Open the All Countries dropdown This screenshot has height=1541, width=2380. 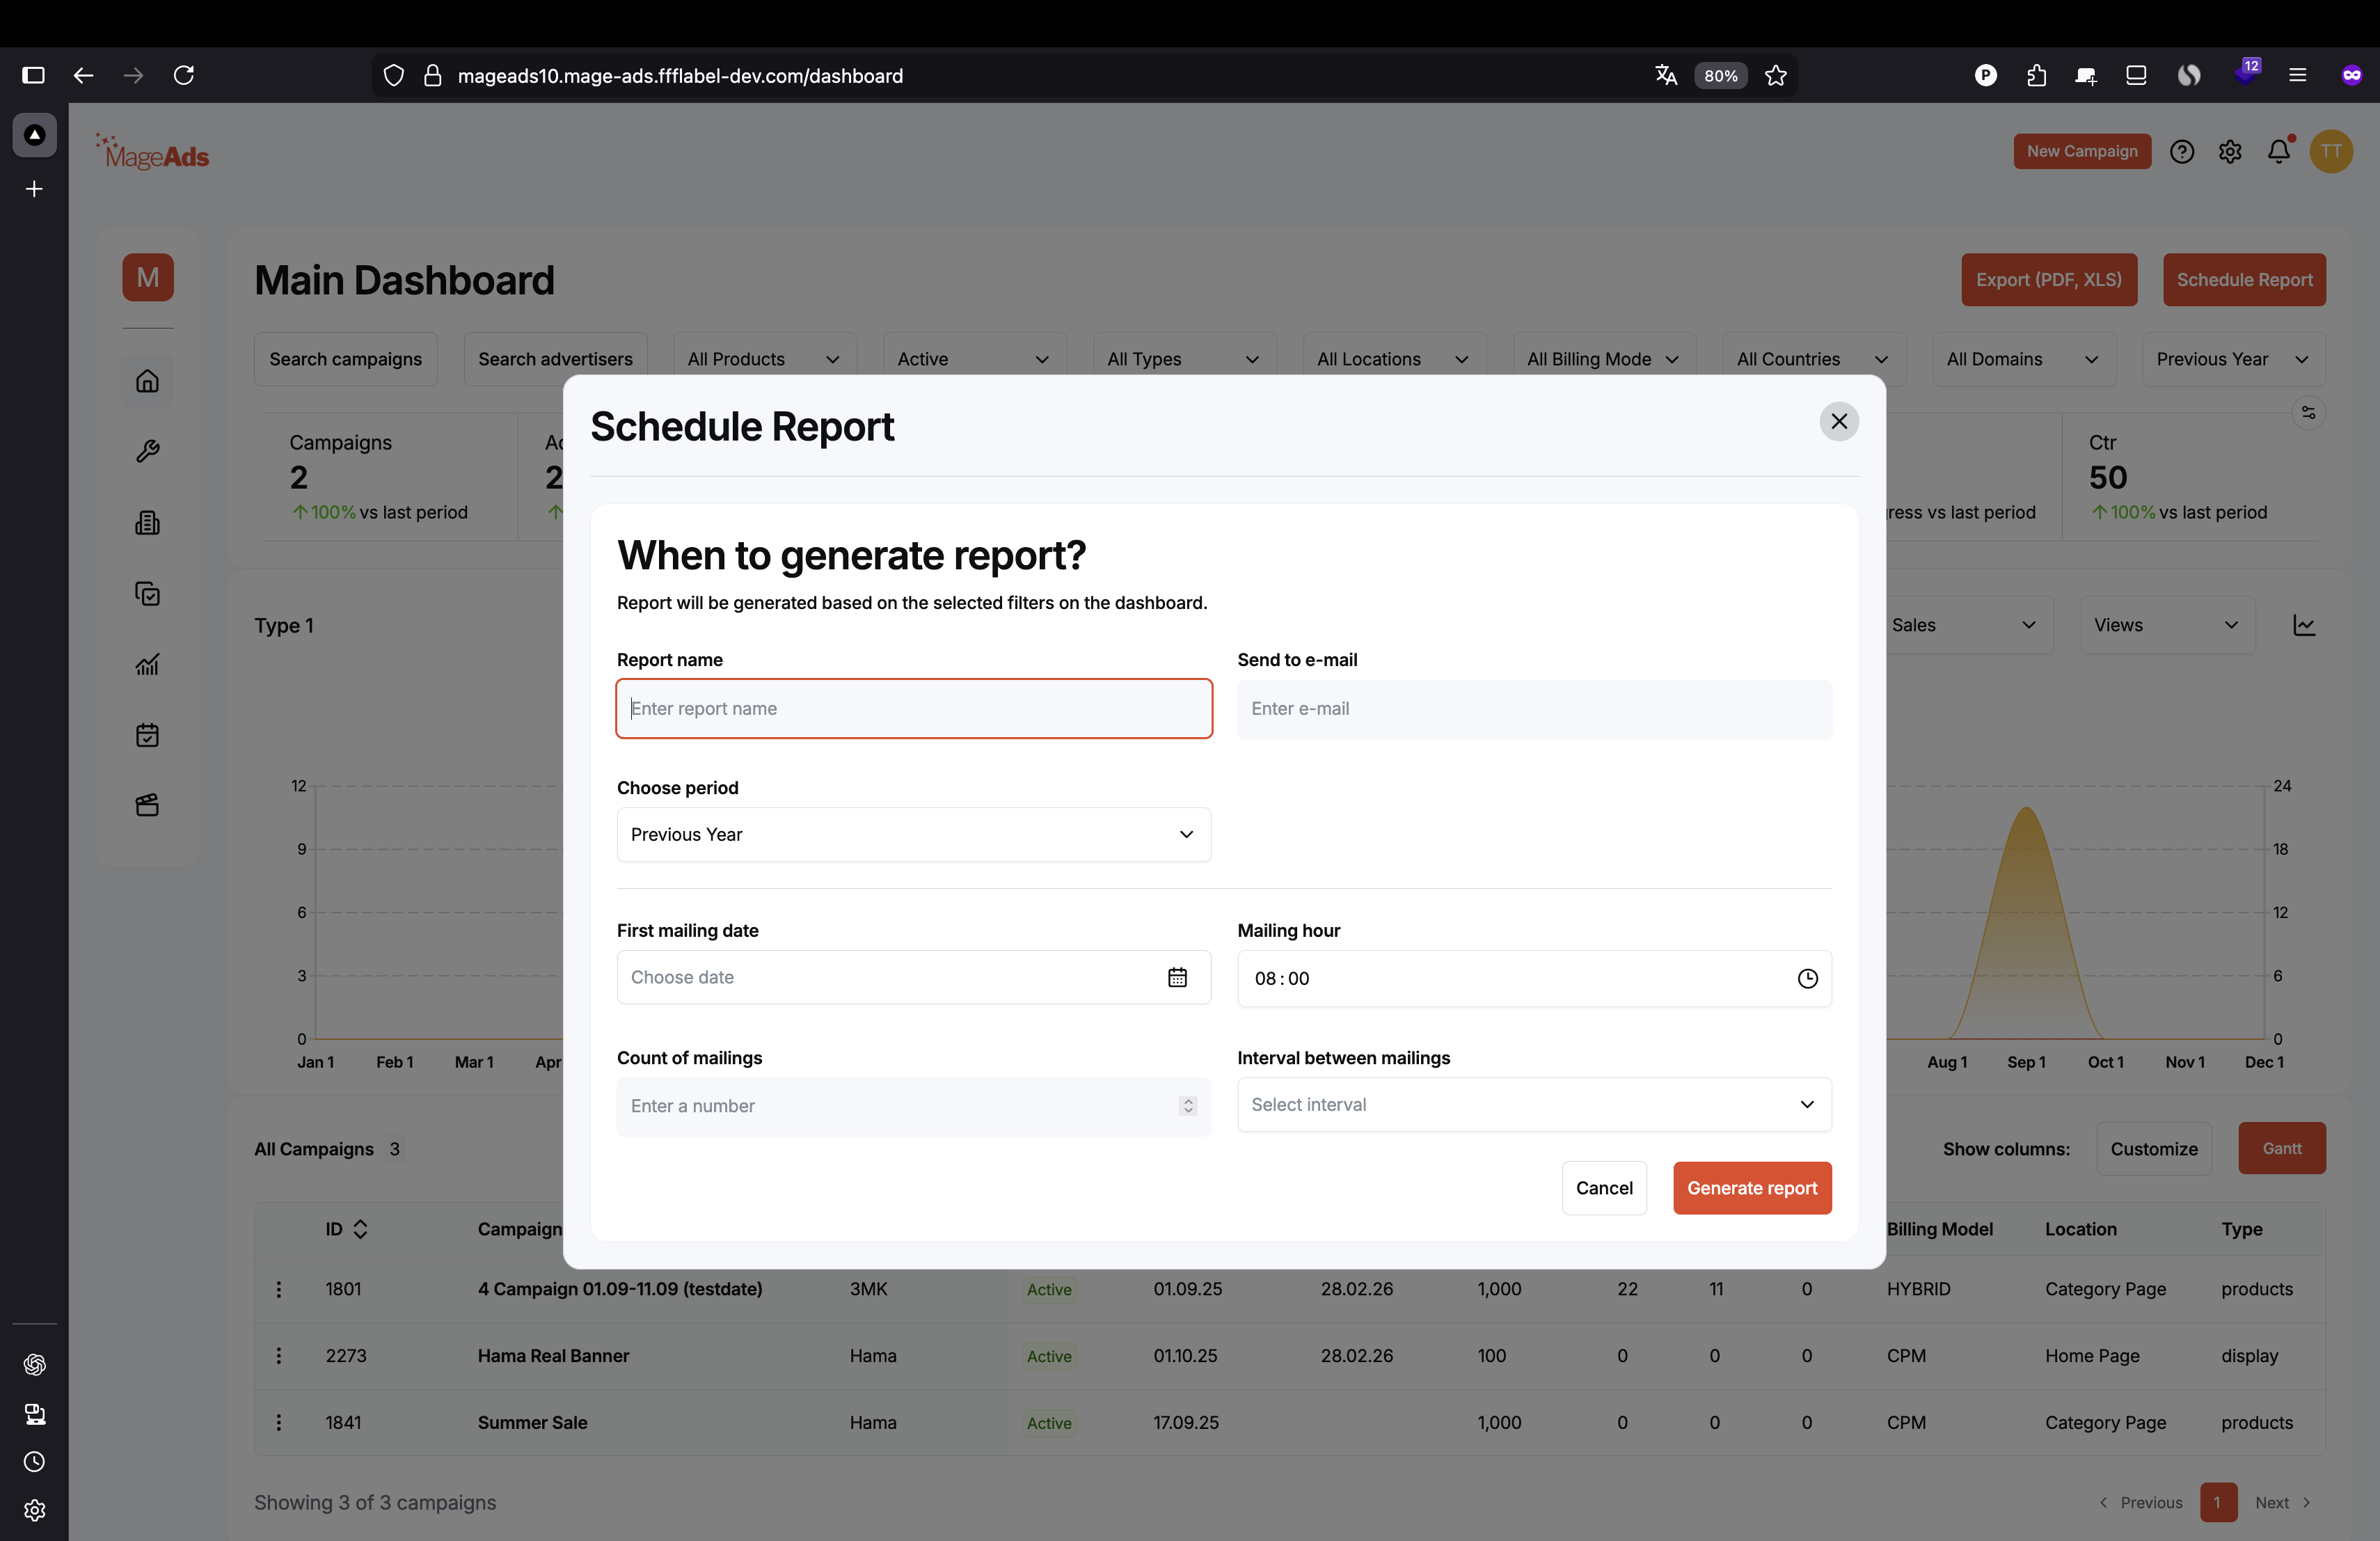click(x=1813, y=359)
